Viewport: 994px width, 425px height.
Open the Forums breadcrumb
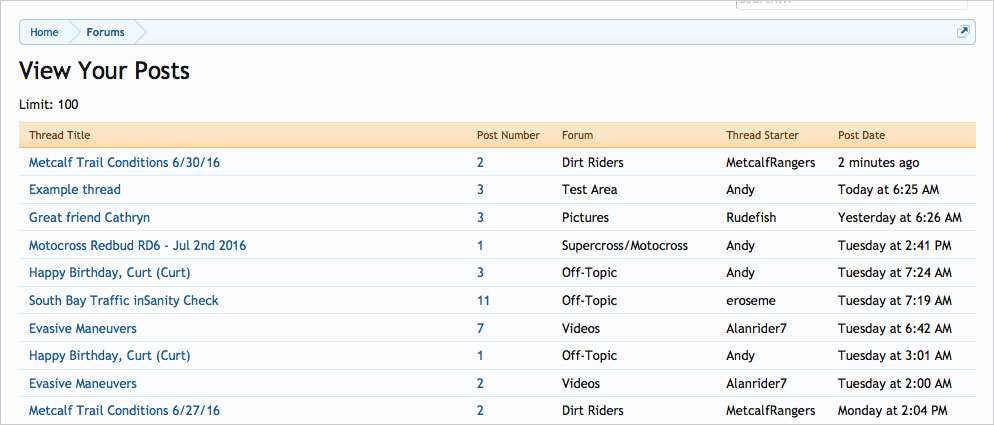click(x=105, y=32)
